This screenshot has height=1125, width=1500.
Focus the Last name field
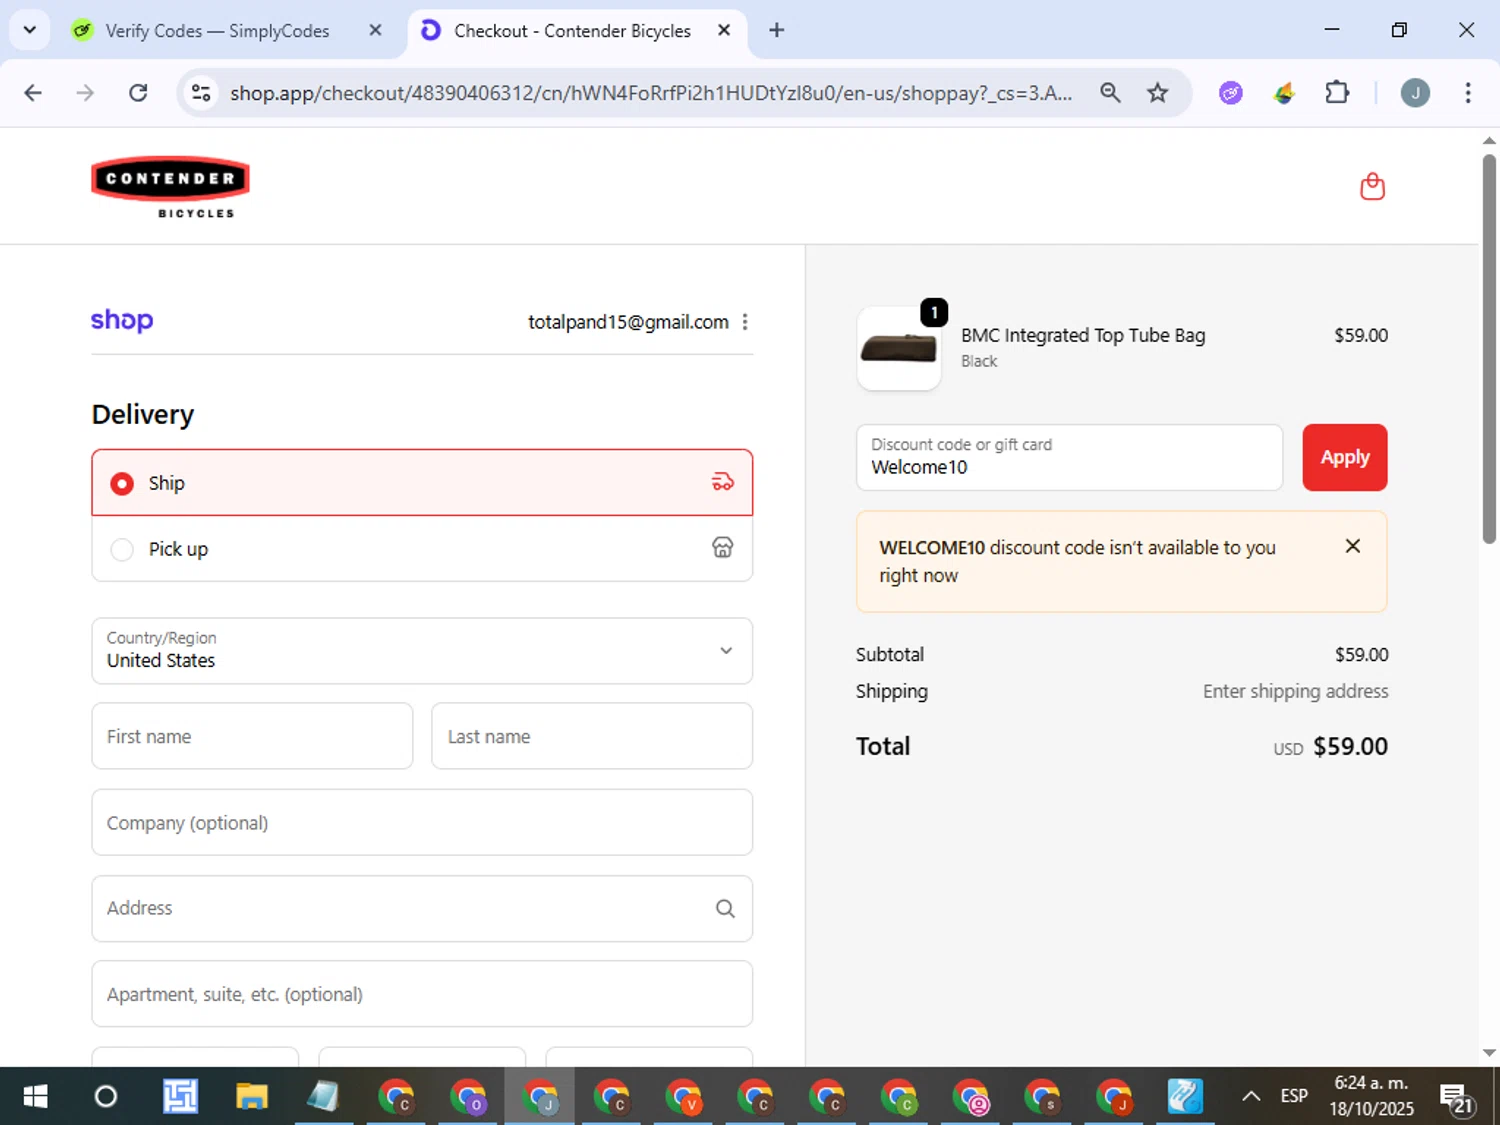[x=592, y=736]
